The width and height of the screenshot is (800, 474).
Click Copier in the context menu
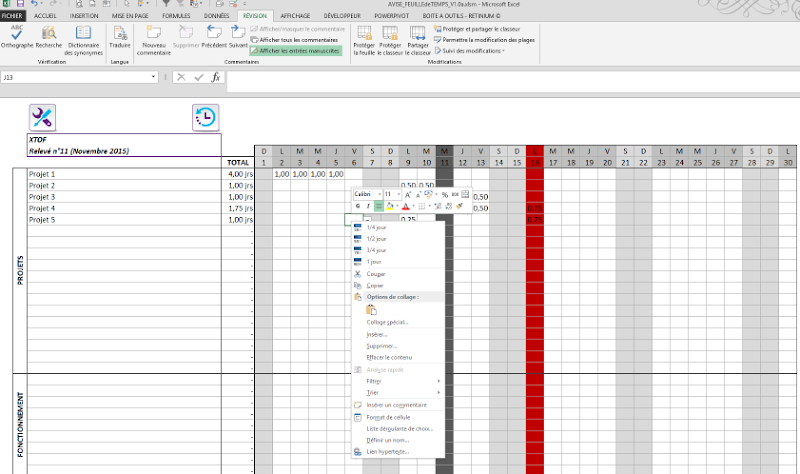pos(375,285)
